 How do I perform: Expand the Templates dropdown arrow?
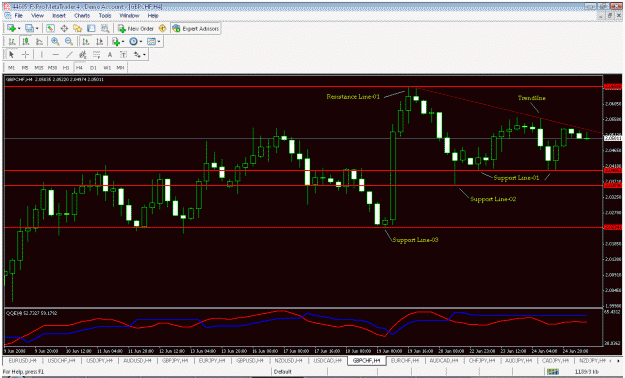point(159,41)
